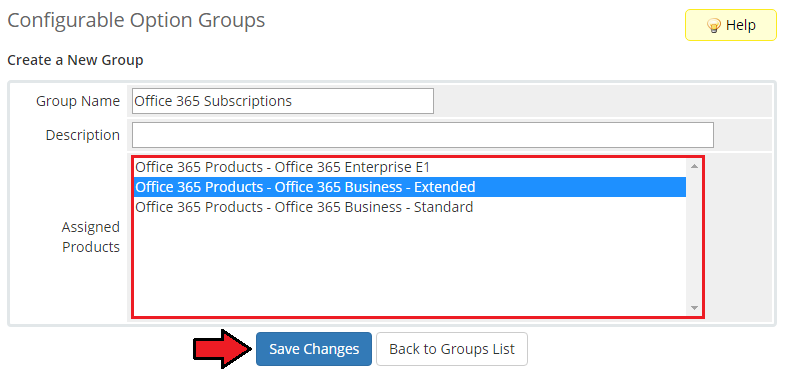Click the empty Description field

423,135
